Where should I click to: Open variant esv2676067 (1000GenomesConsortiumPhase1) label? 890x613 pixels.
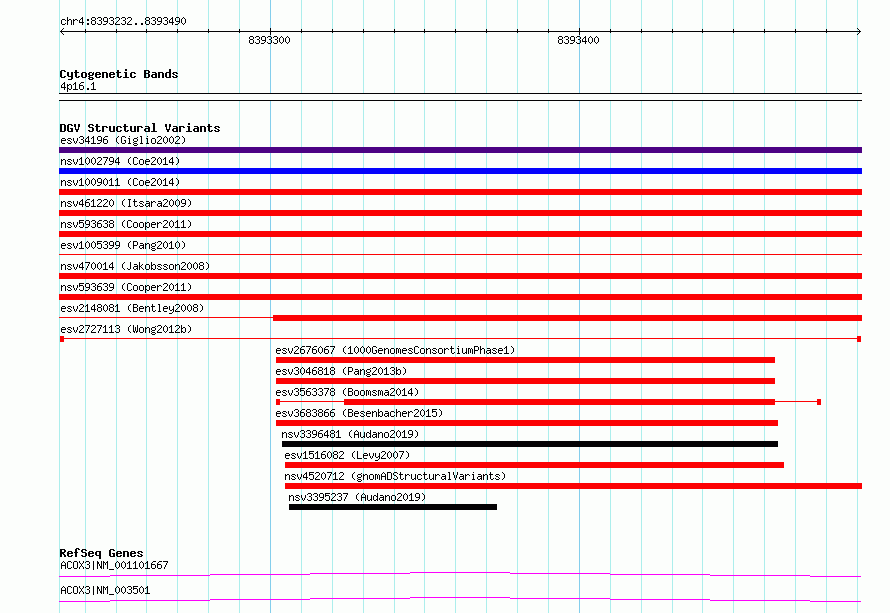tap(395, 350)
